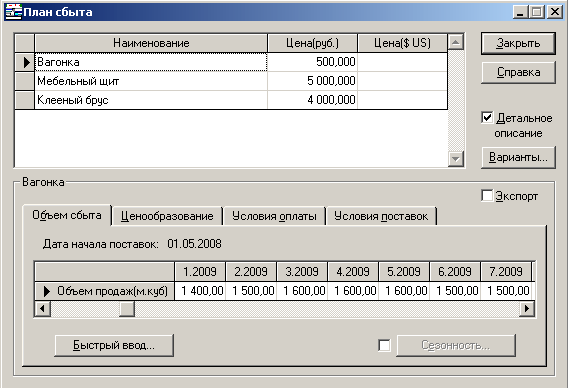Click price cell 4 000,000
This screenshot has height=388, width=568.
312,100
